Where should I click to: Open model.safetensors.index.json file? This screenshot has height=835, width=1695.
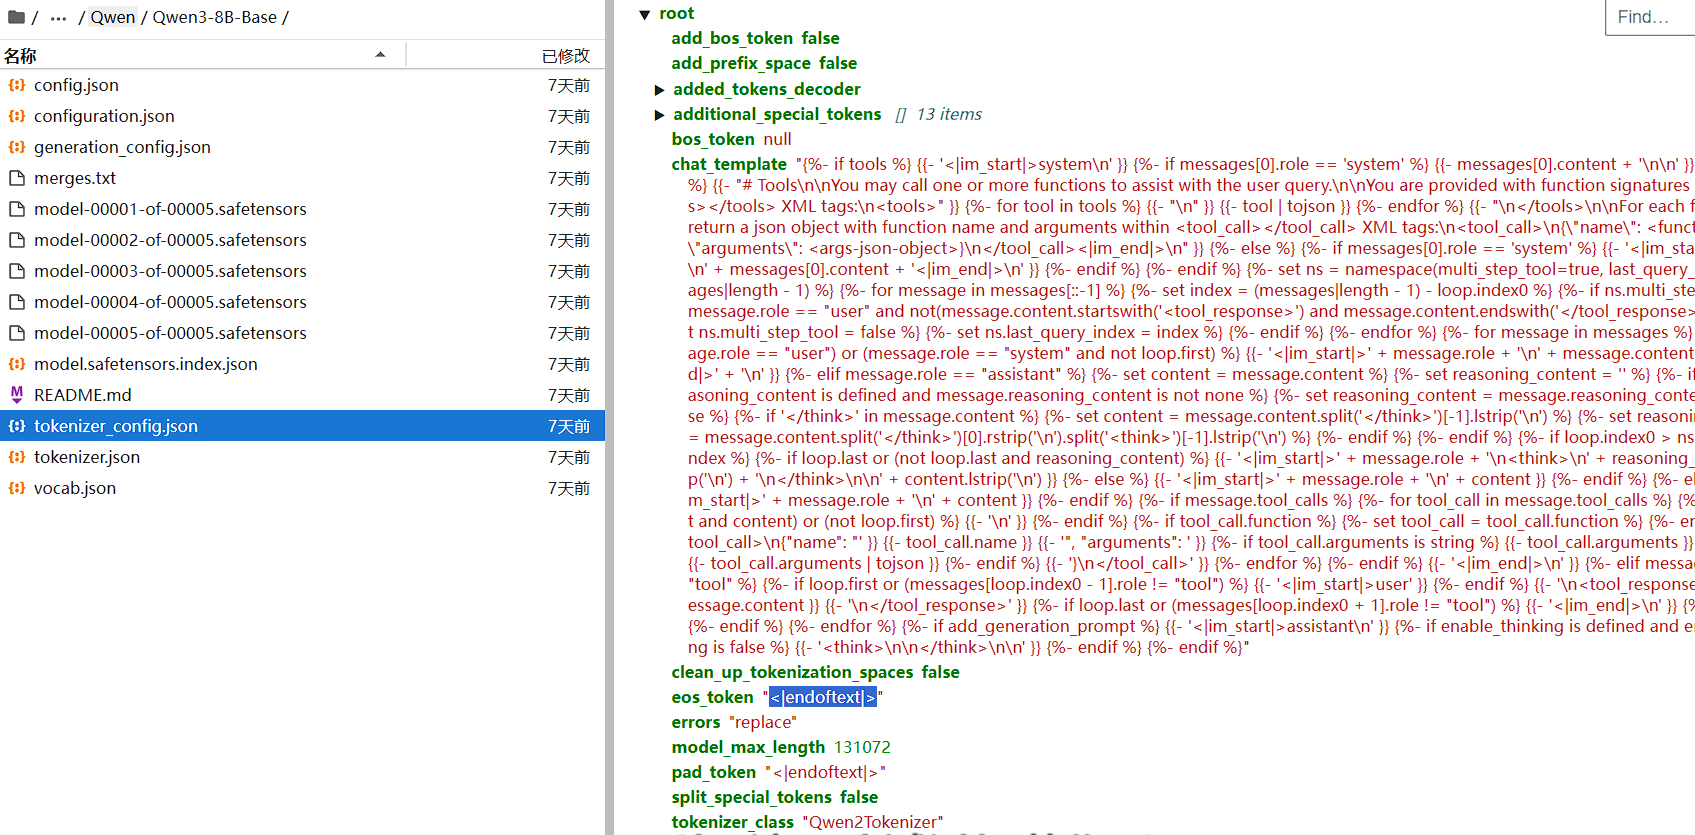146,364
